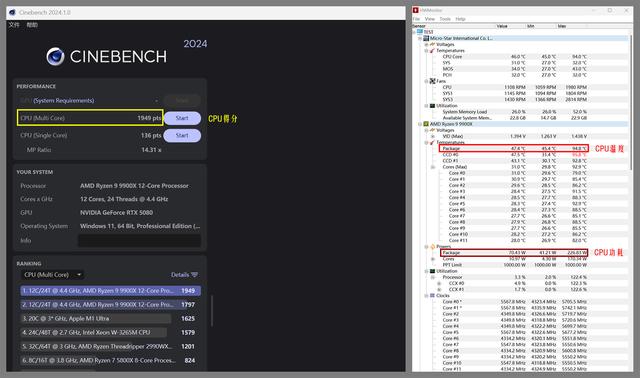Click the Cinebench icon in the title bar
The width and height of the screenshot is (640, 378).
click(12, 12)
